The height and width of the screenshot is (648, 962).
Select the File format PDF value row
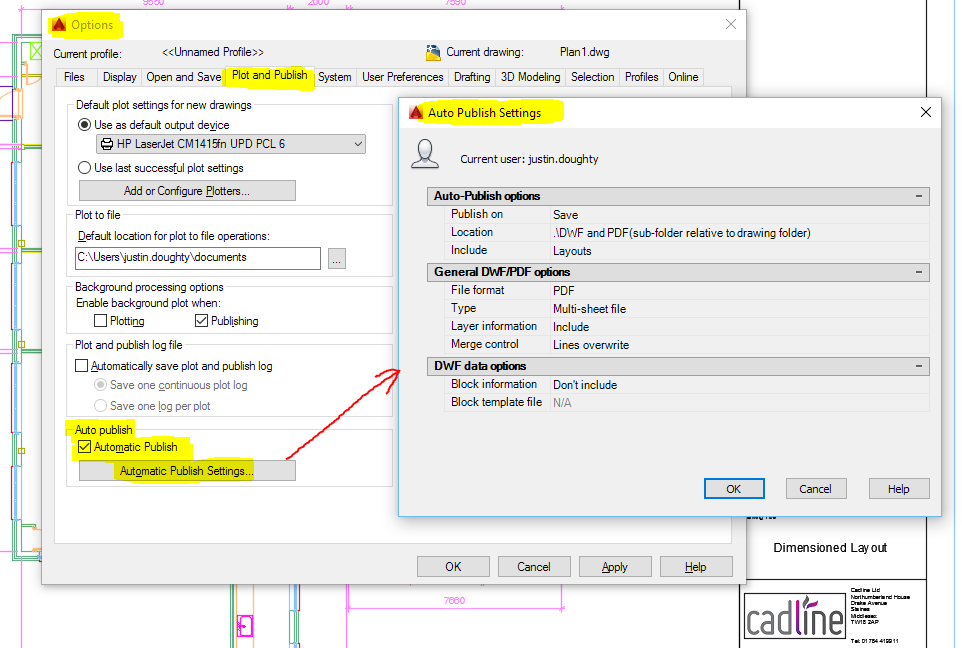click(738, 290)
